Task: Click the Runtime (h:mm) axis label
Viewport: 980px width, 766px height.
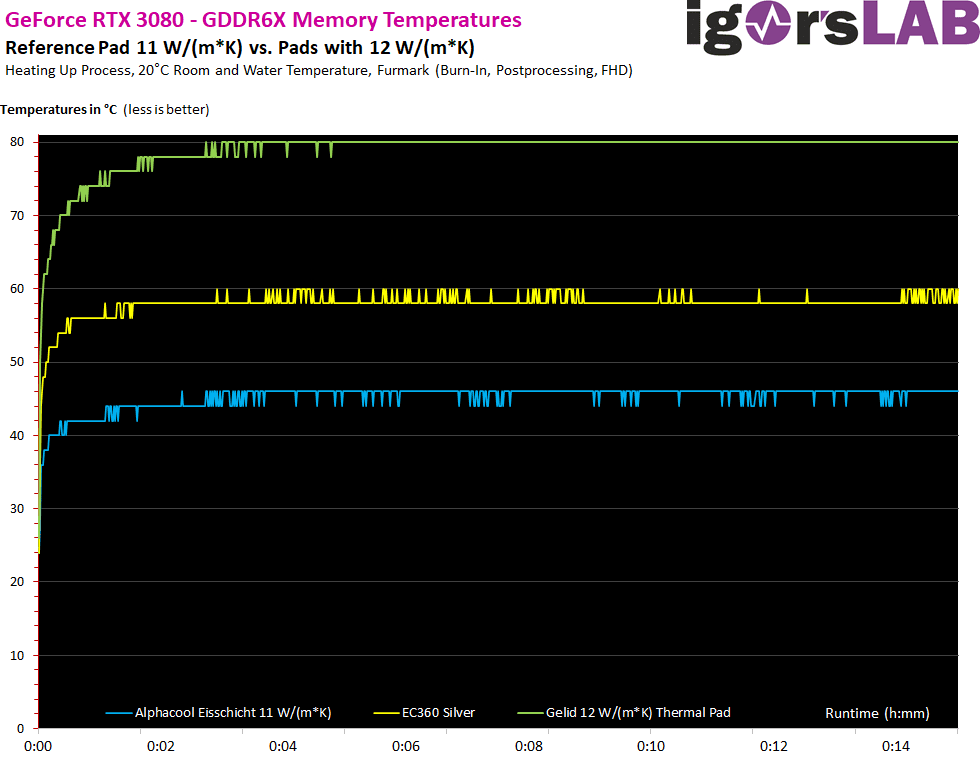Action: (877, 713)
